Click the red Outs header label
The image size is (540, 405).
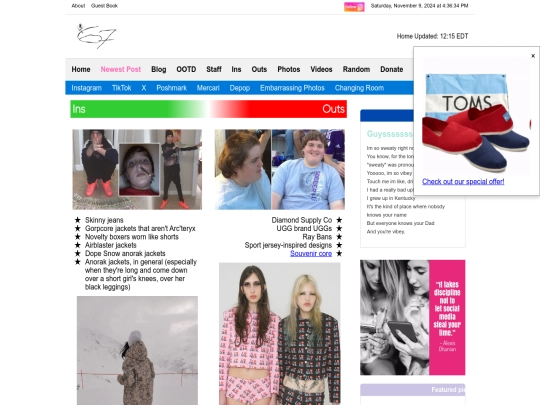pyautogui.click(x=333, y=109)
